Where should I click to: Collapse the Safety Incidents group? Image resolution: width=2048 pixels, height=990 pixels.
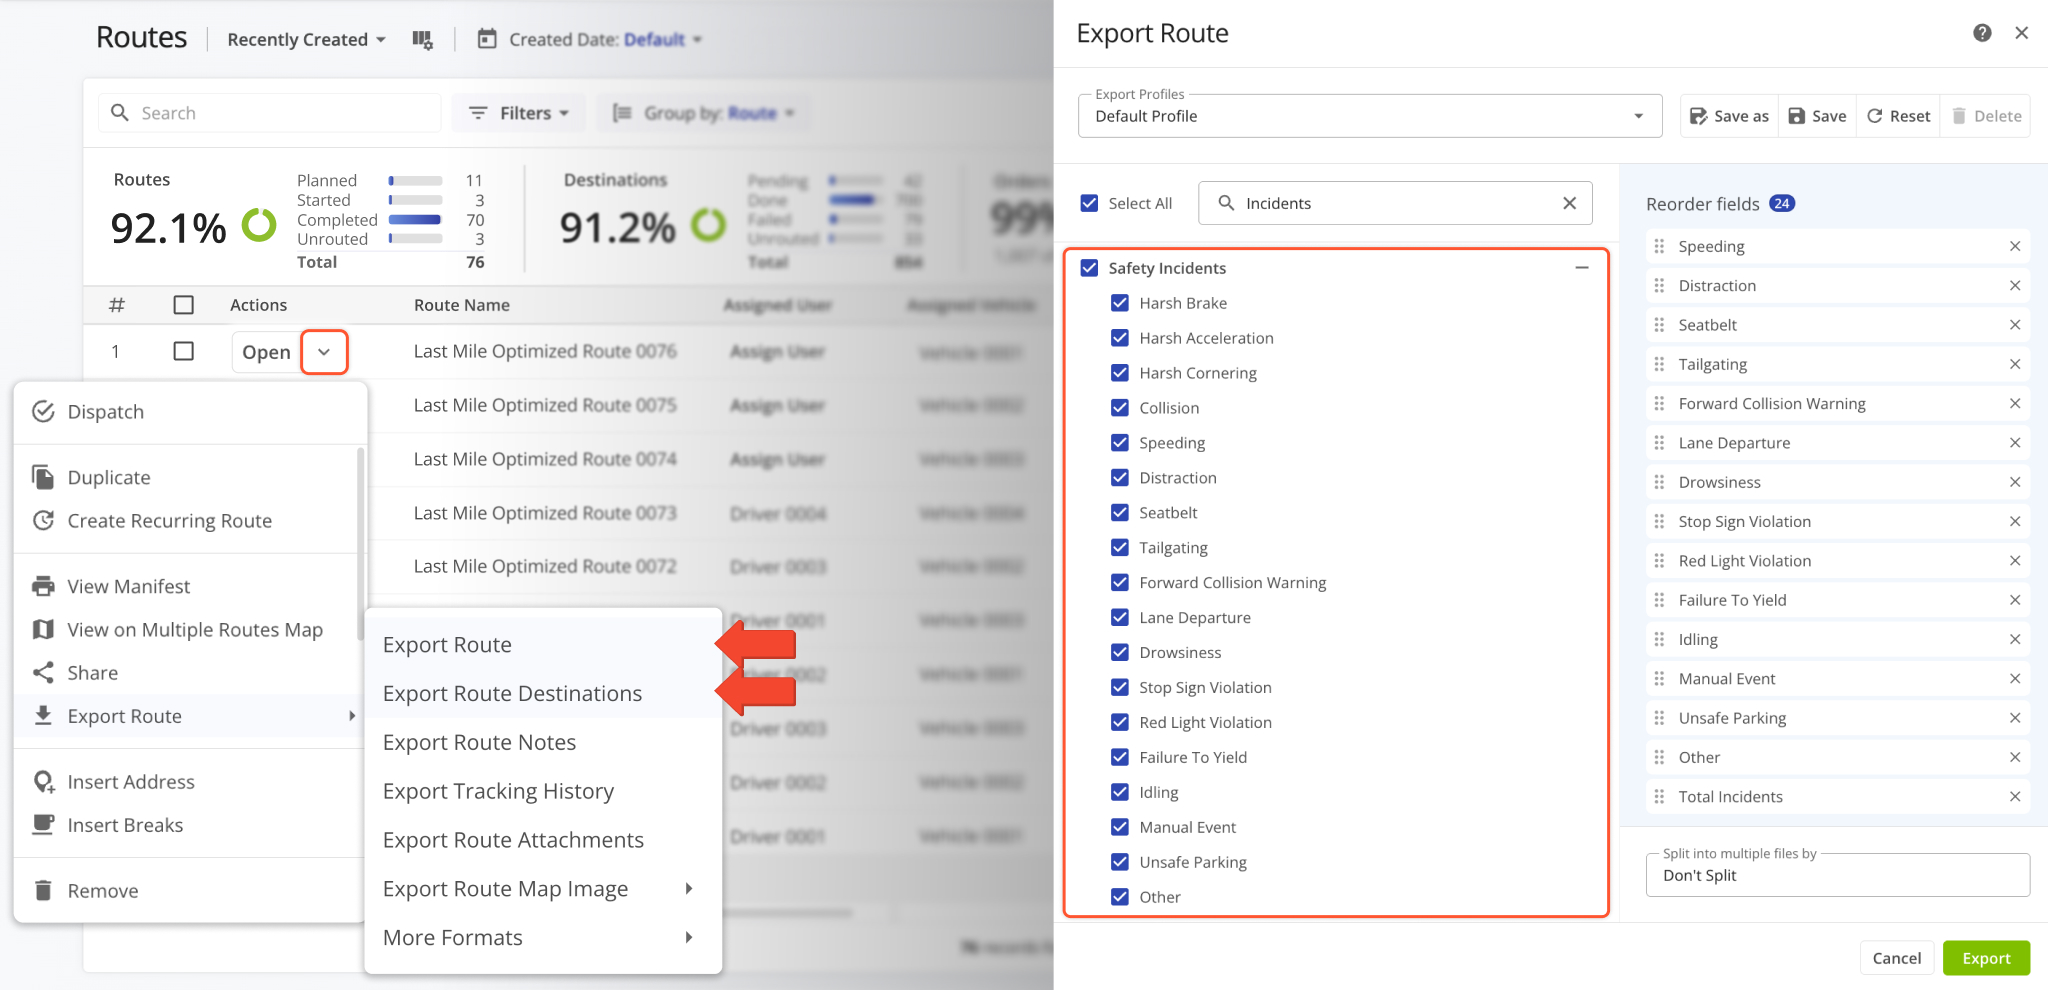(x=1582, y=268)
